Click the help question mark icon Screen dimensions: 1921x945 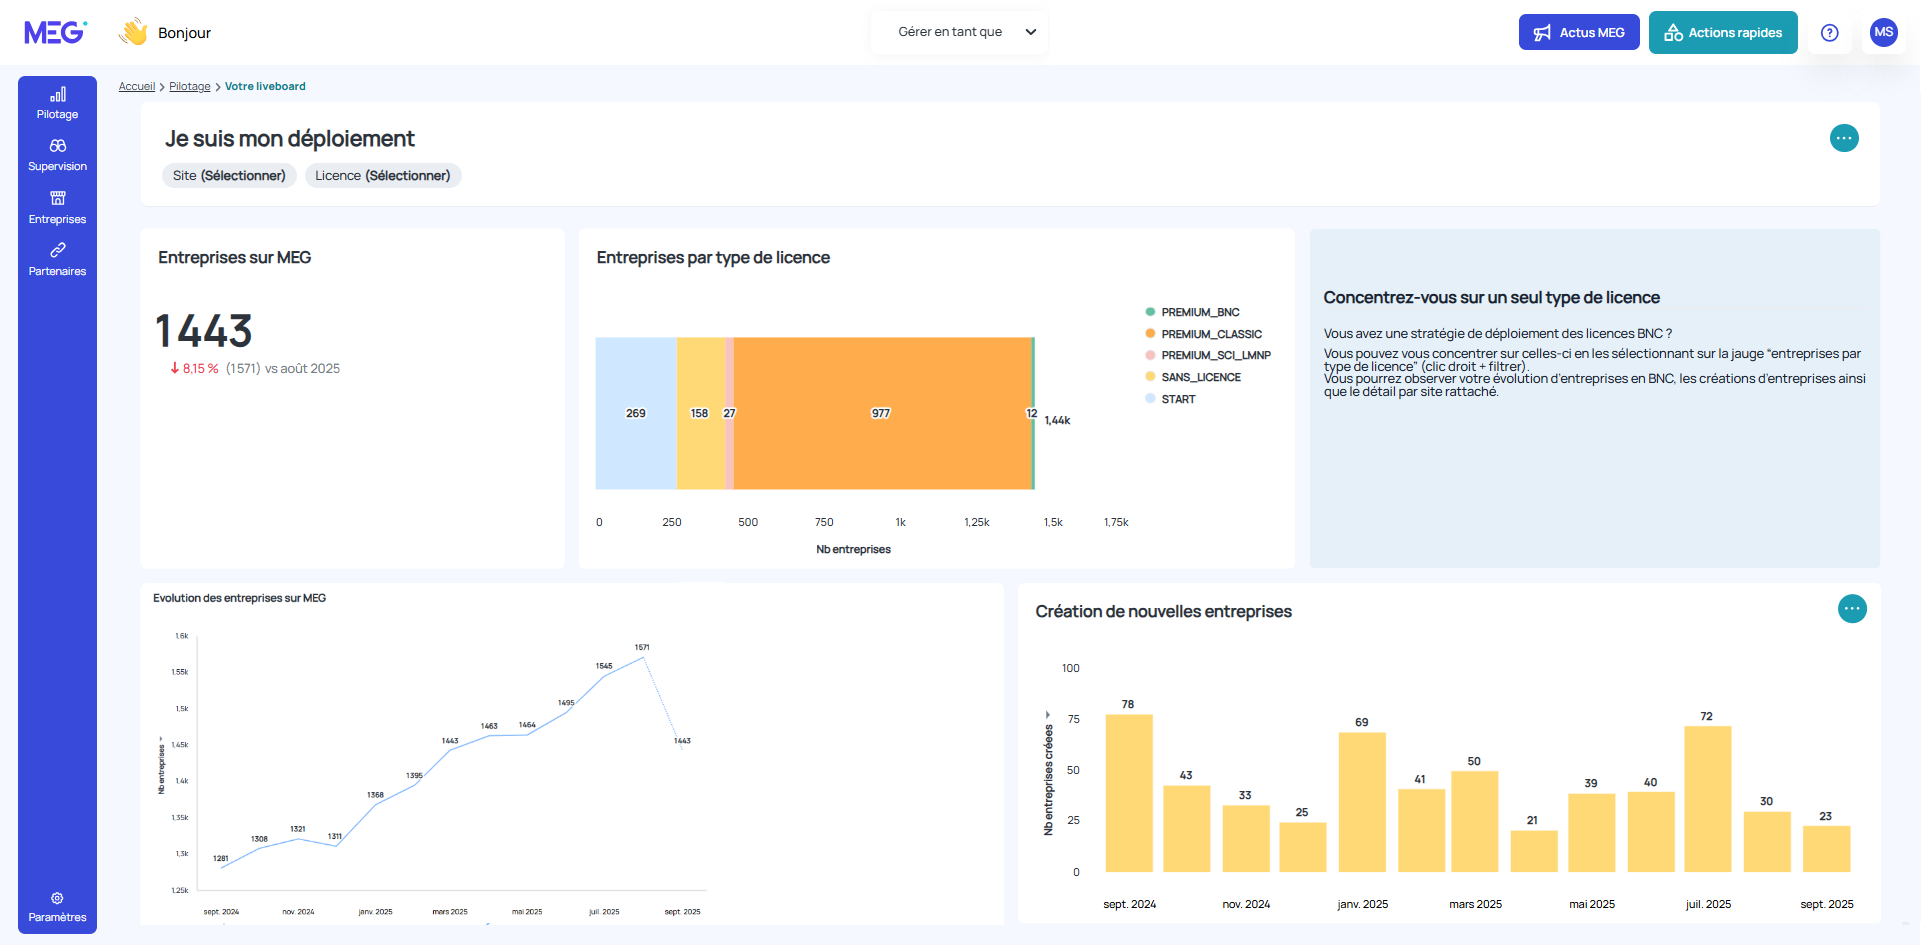pos(1830,33)
